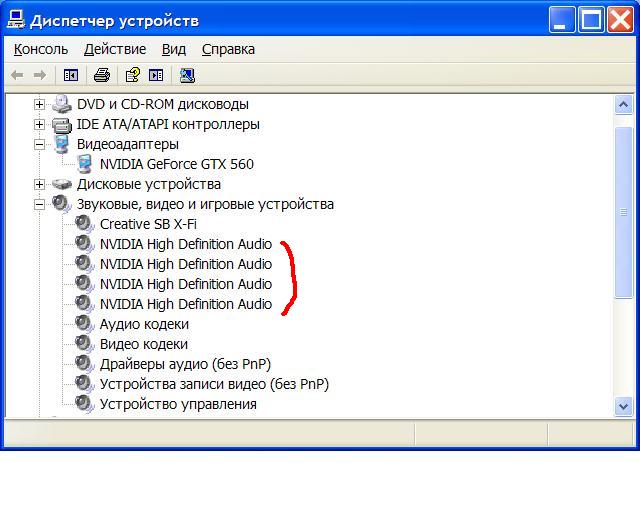Click the Creative SB X-Fi speaker icon

pos(85,224)
